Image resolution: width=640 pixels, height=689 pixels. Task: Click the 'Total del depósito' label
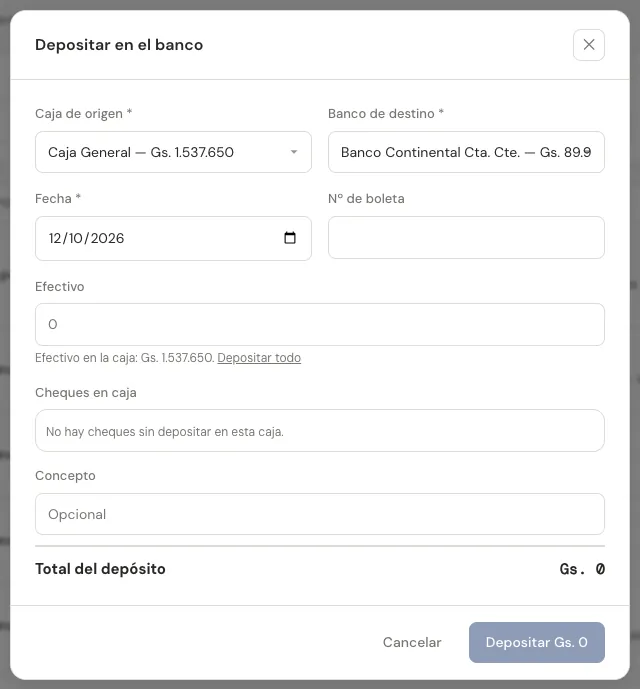(x=100, y=569)
